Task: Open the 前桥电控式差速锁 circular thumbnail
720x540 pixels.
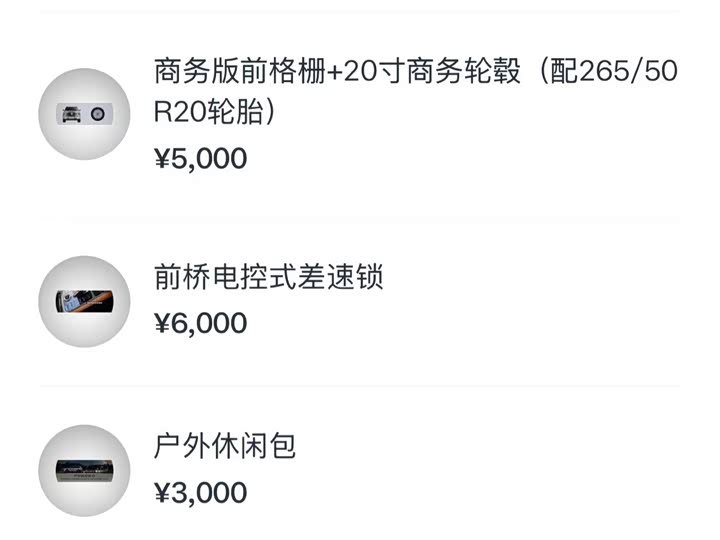Action: tap(85, 301)
